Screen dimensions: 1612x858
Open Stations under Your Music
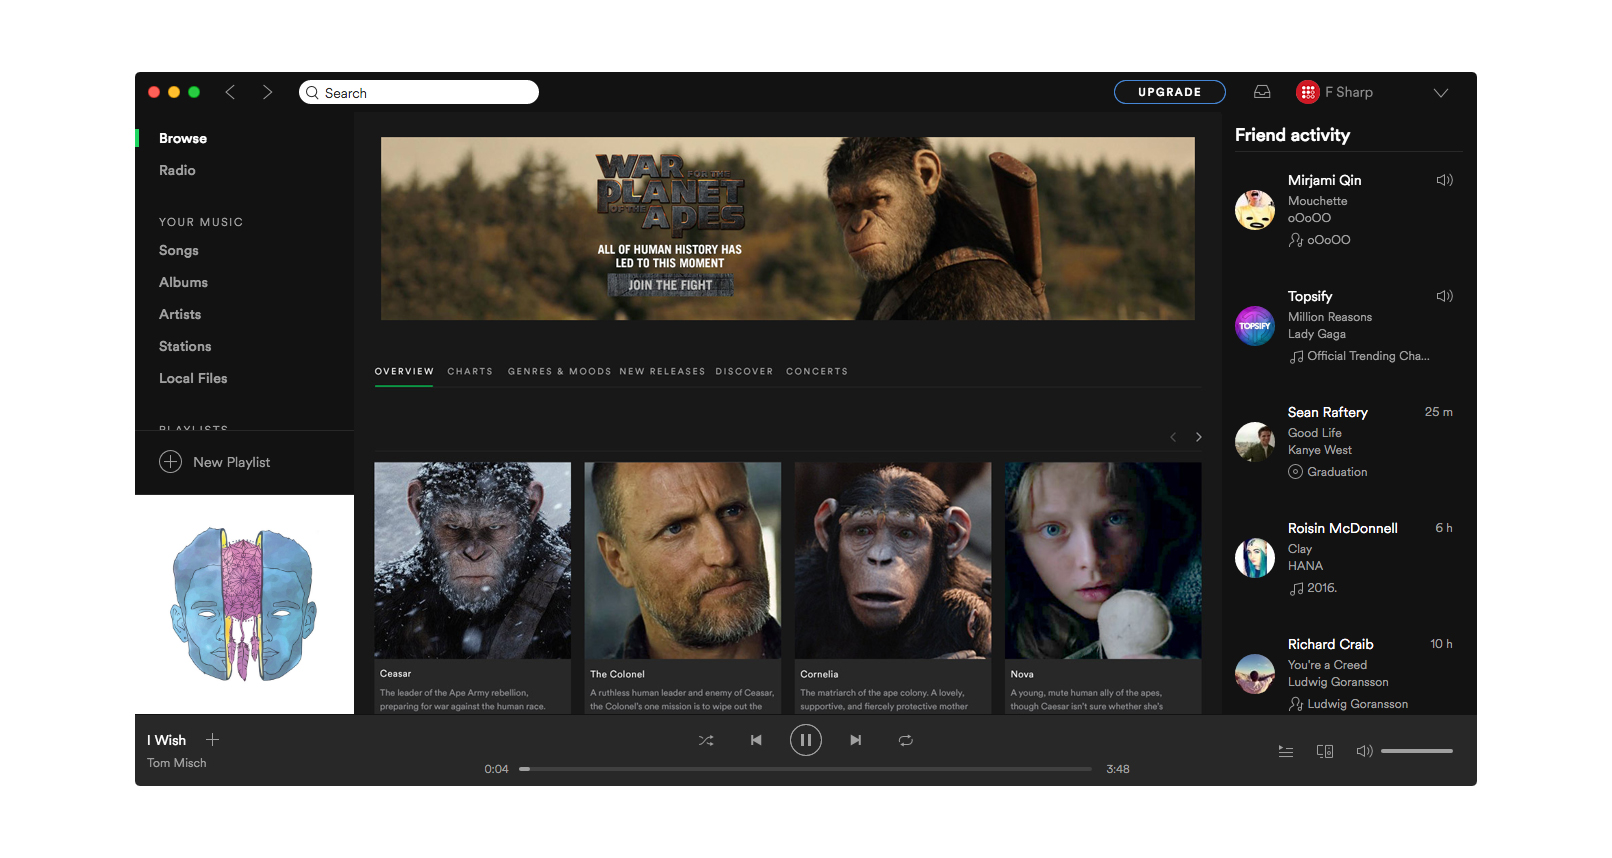pyautogui.click(x=185, y=347)
